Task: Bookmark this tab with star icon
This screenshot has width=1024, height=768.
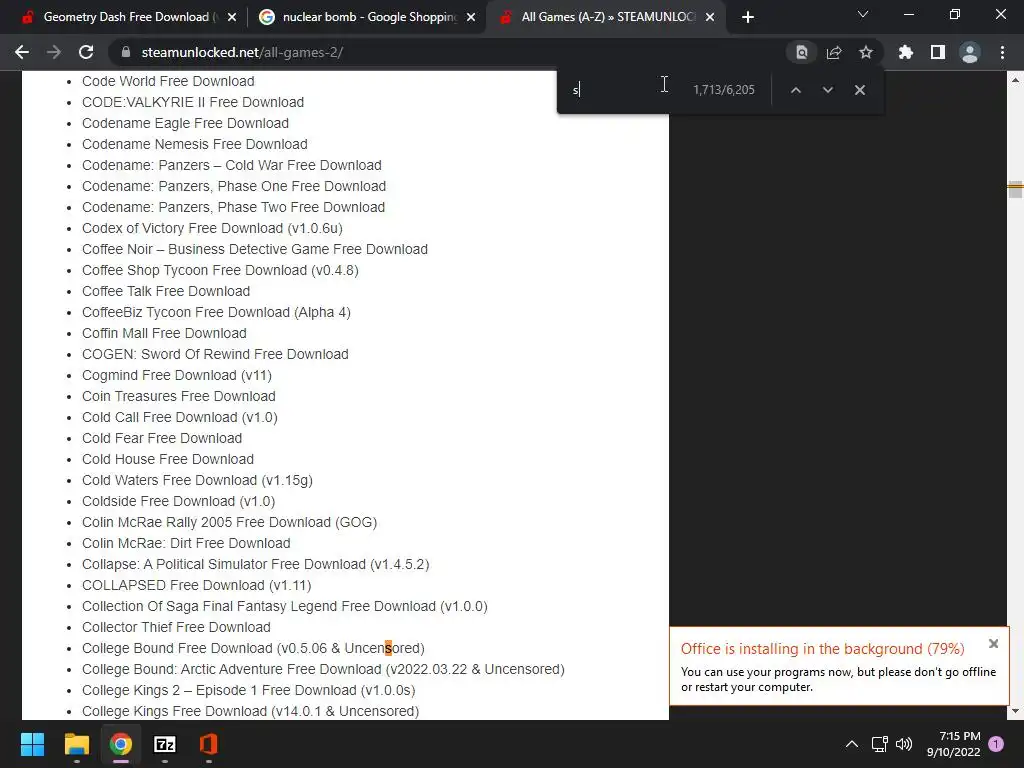Action: (x=866, y=52)
